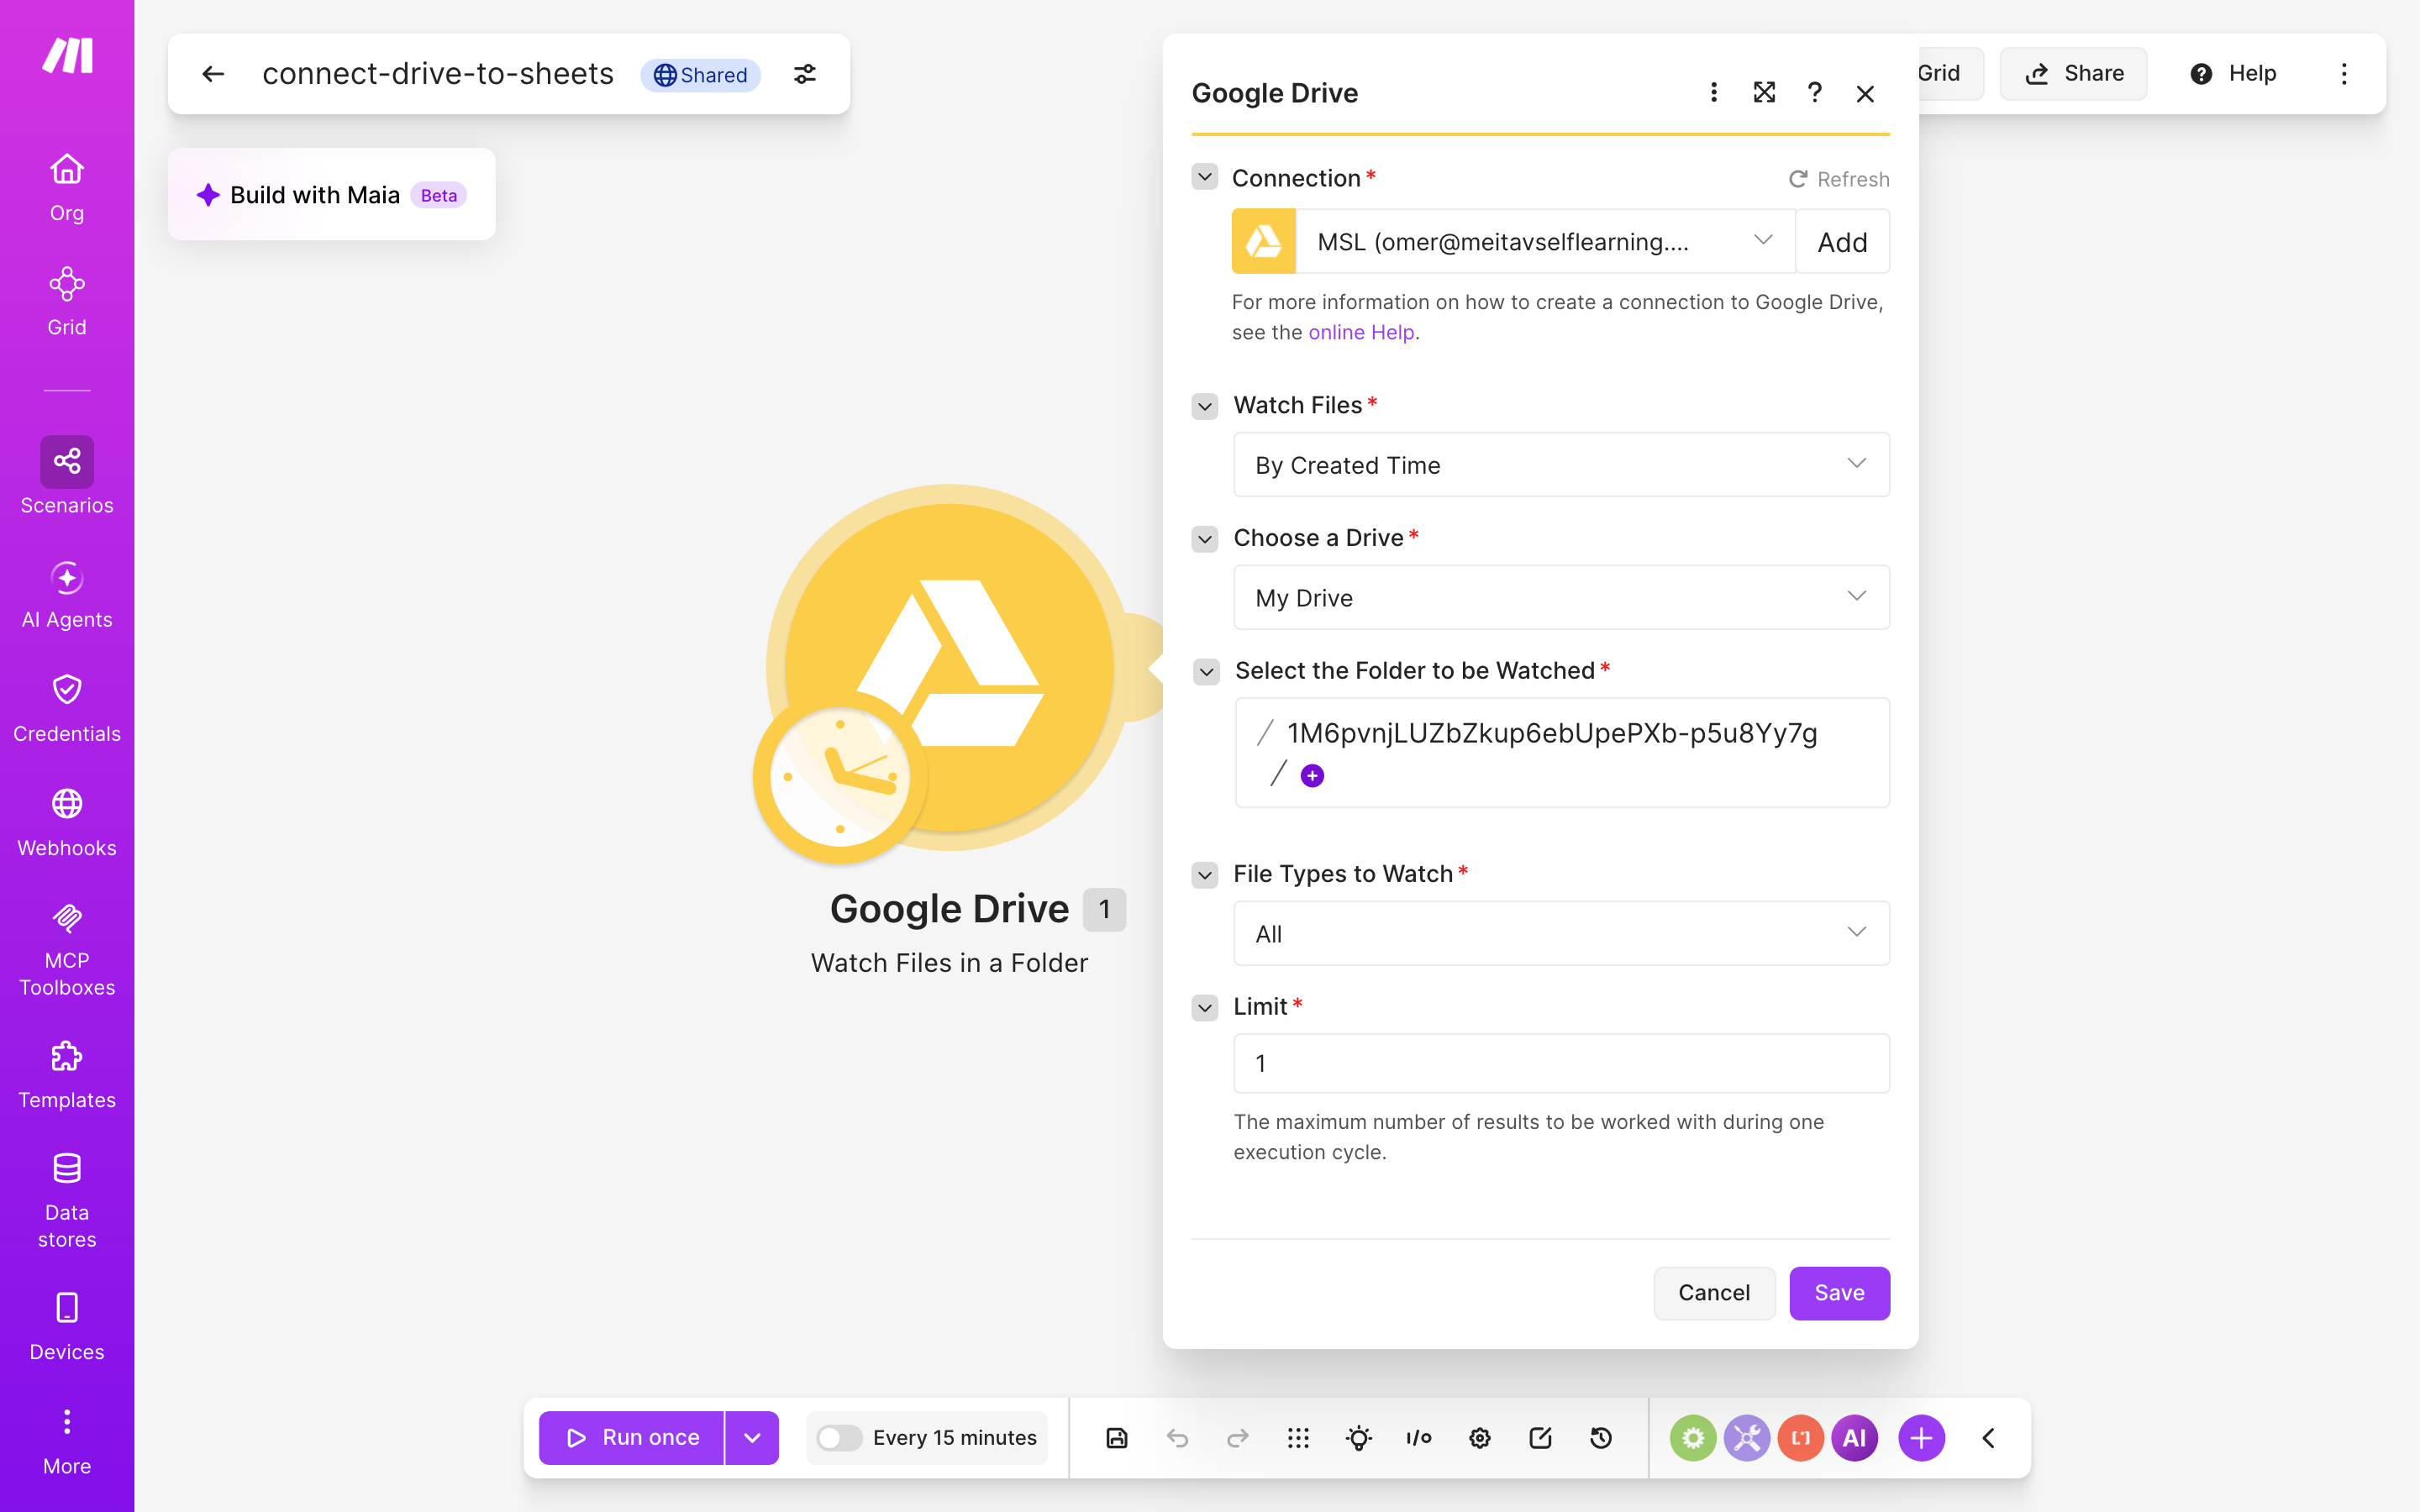
Task: Collapse the Limit section chevron
Action: click(x=1205, y=1008)
